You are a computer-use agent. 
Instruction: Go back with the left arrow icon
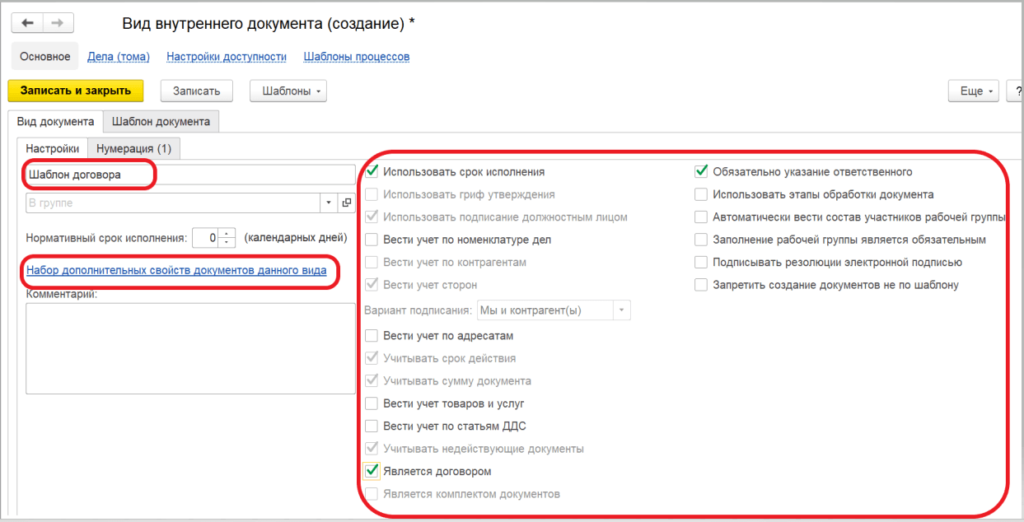pos(27,23)
